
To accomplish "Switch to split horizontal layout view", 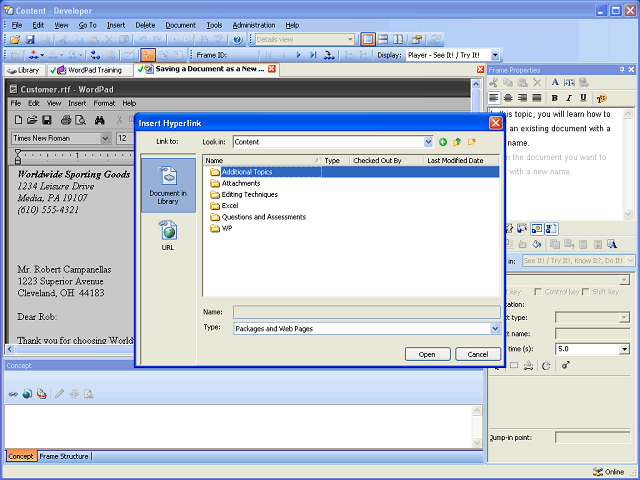I will pyautogui.click(x=383, y=40).
